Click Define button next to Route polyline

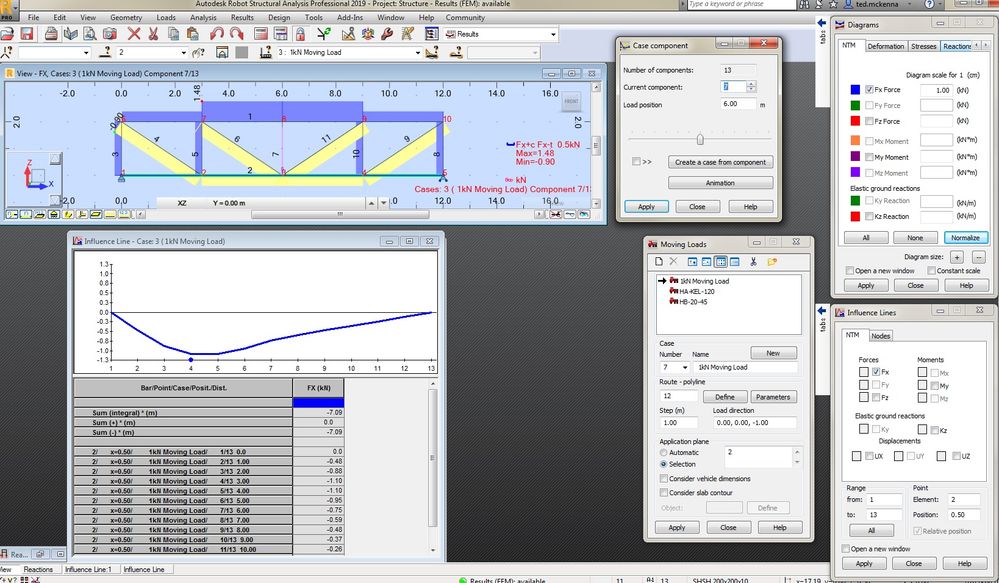tap(725, 397)
